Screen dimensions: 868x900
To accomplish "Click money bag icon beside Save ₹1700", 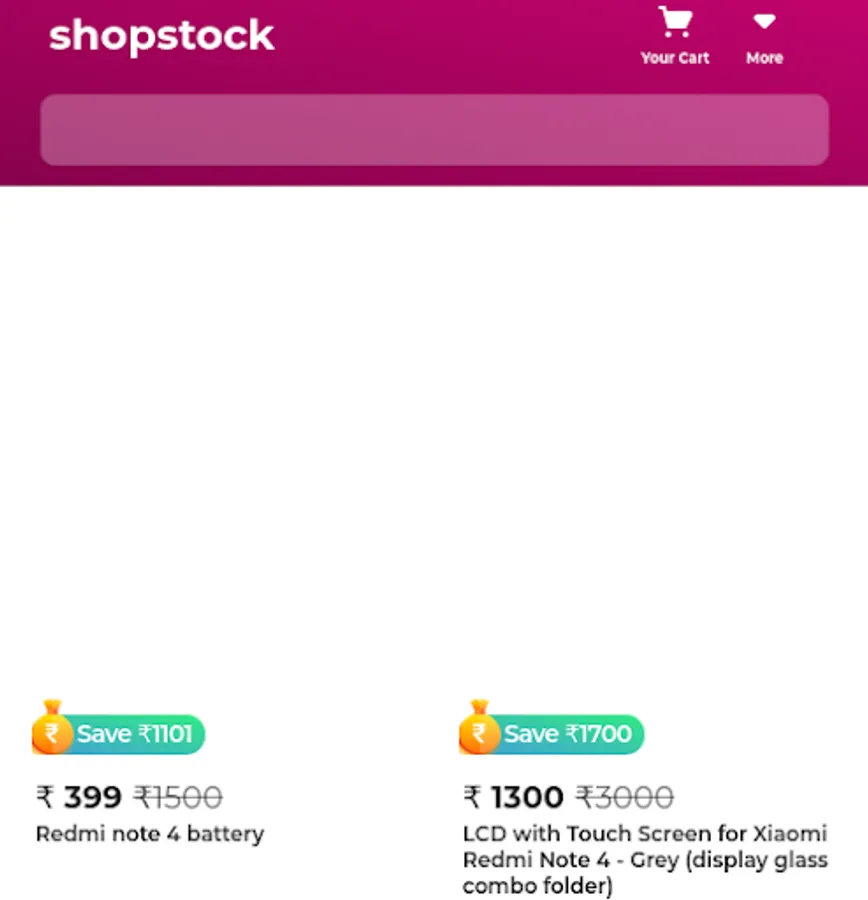I will point(479,729).
